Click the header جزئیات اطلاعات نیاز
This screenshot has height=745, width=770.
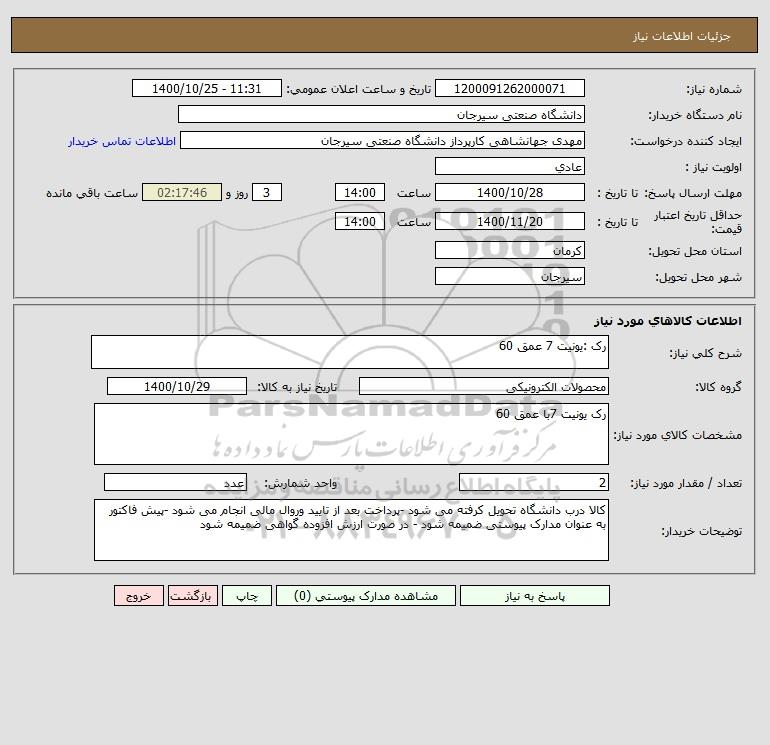(682, 36)
